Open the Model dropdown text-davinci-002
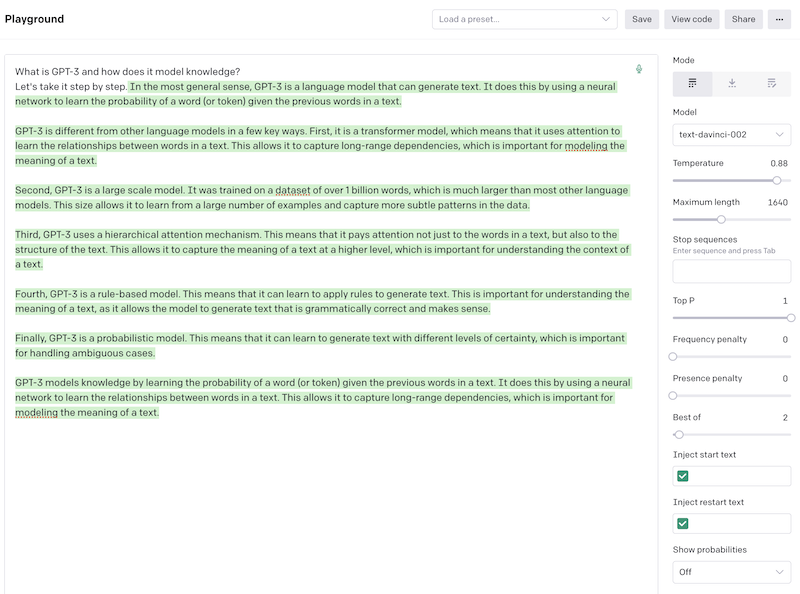 tap(732, 135)
